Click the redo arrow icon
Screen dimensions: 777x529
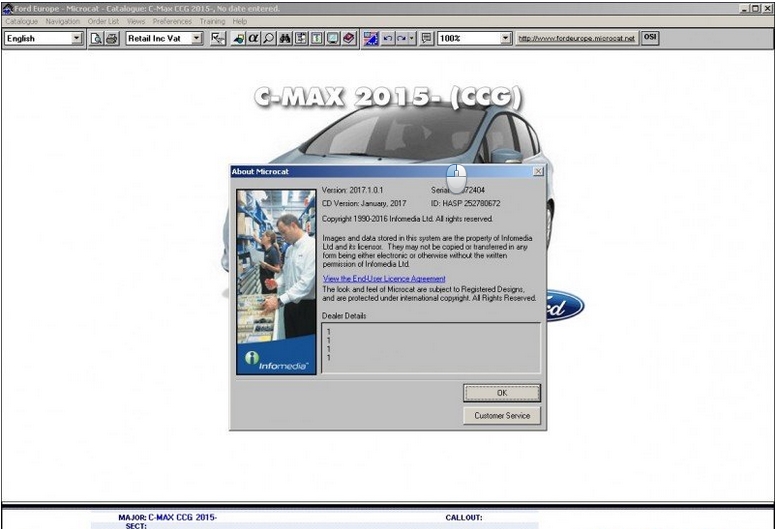point(401,38)
